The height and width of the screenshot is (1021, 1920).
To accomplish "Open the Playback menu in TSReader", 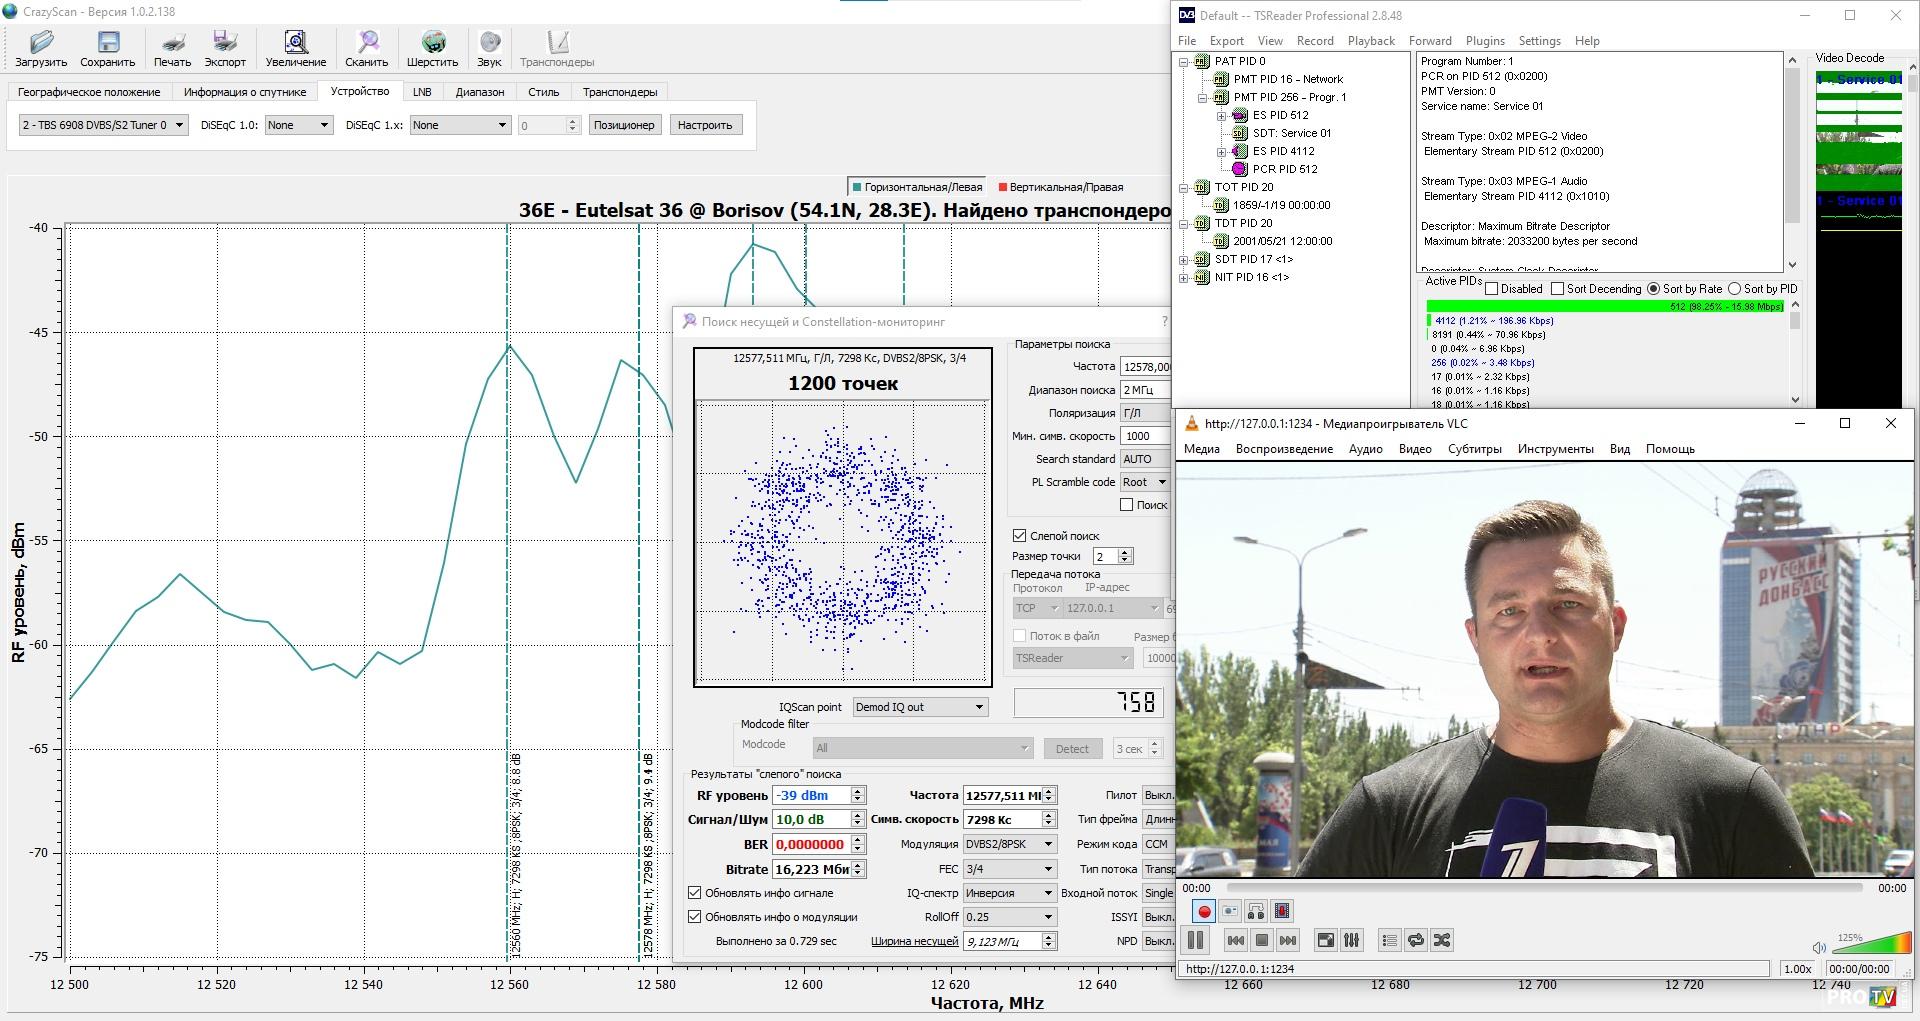I will click(1370, 41).
